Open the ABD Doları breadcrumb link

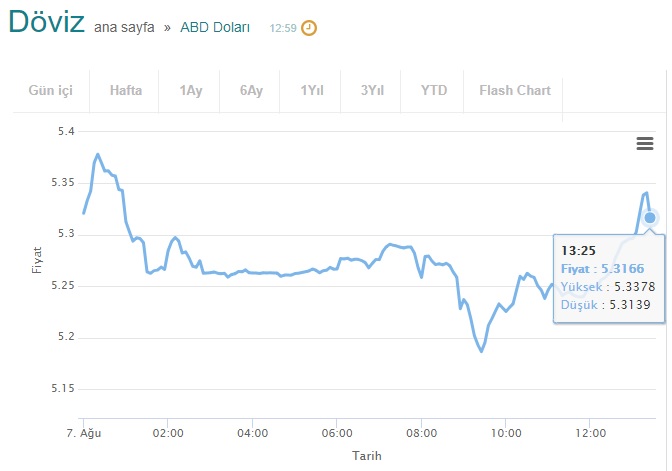coord(215,27)
